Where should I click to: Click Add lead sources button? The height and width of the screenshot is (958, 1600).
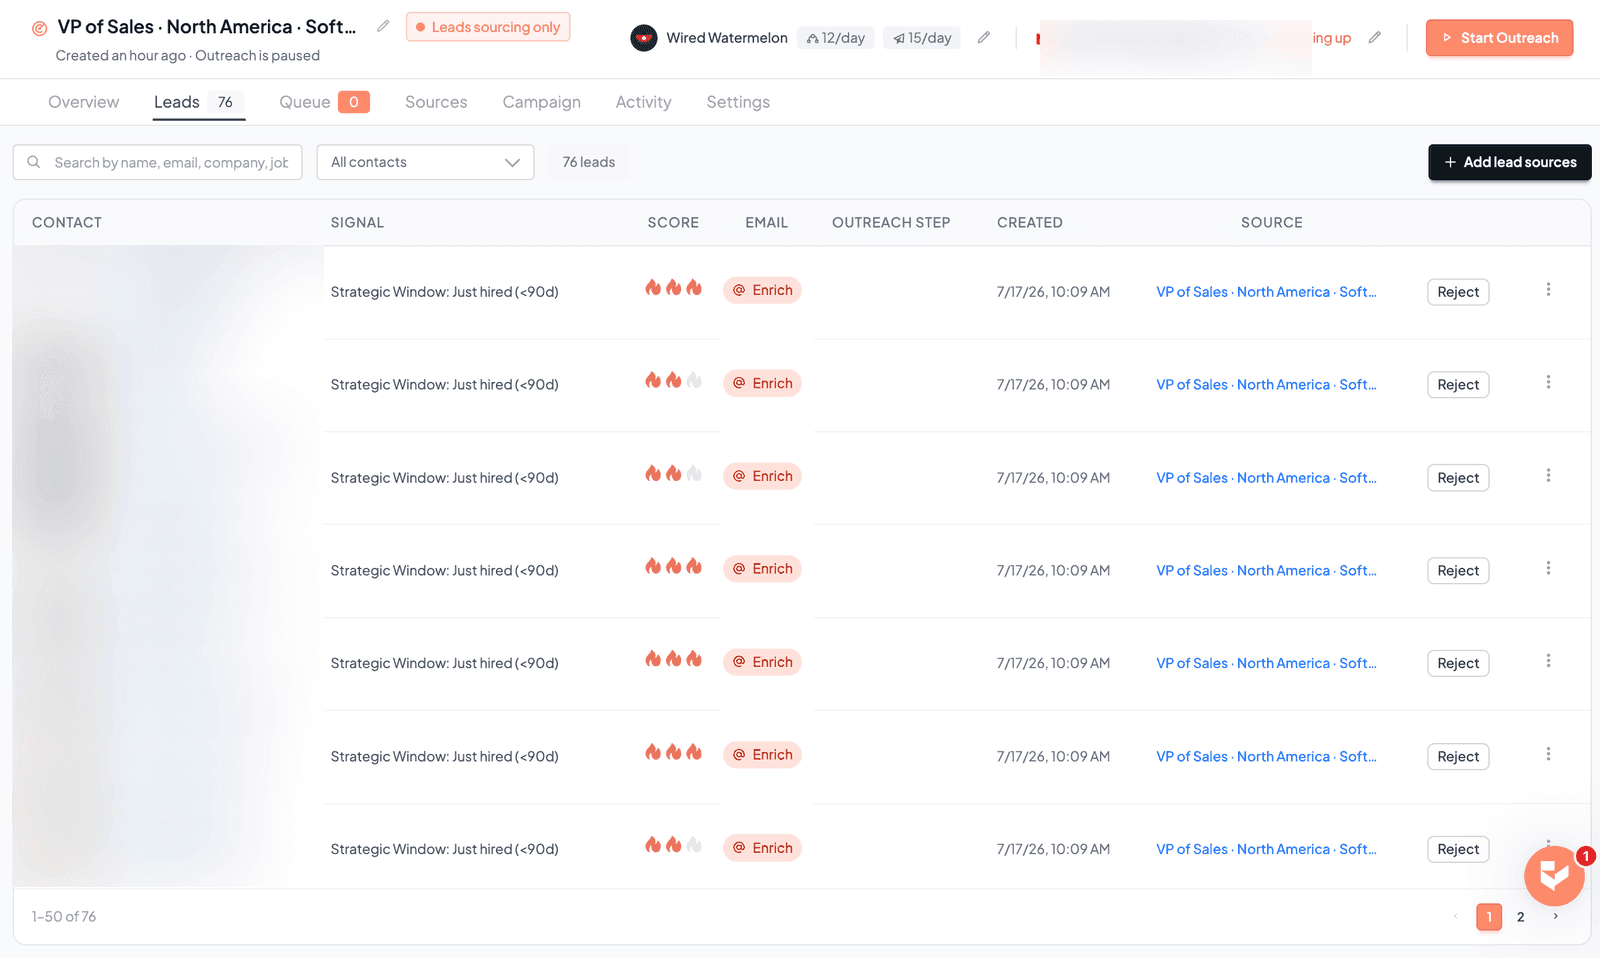[x=1510, y=162]
